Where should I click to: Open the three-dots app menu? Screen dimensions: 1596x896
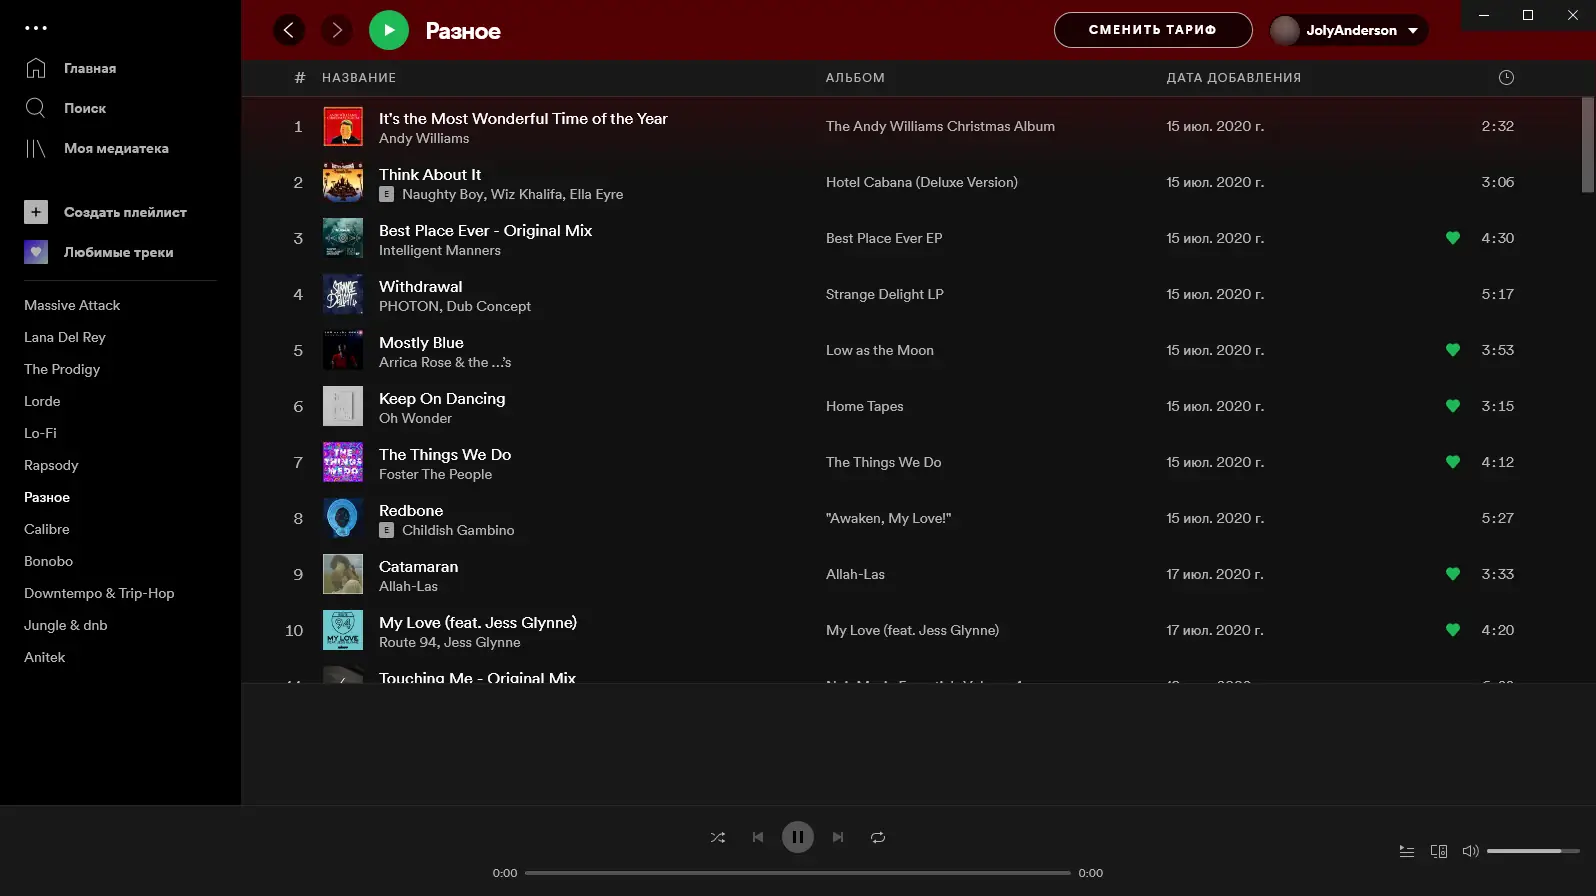[36, 28]
